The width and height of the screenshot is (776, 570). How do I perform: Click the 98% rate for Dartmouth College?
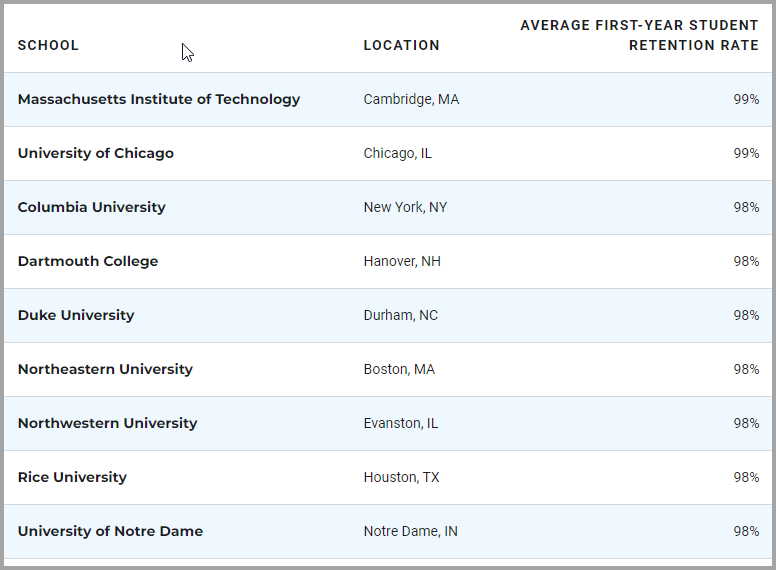click(x=746, y=261)
